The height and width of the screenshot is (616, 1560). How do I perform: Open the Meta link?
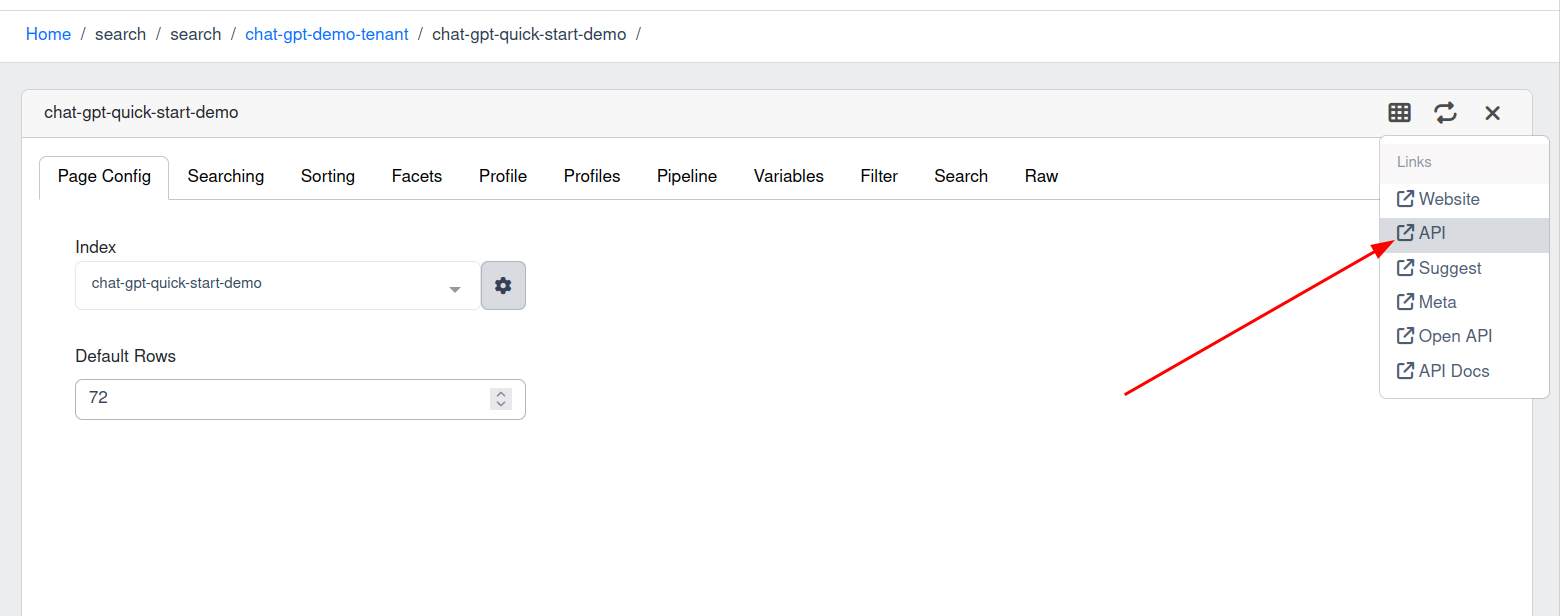(x=1464, y=302)
